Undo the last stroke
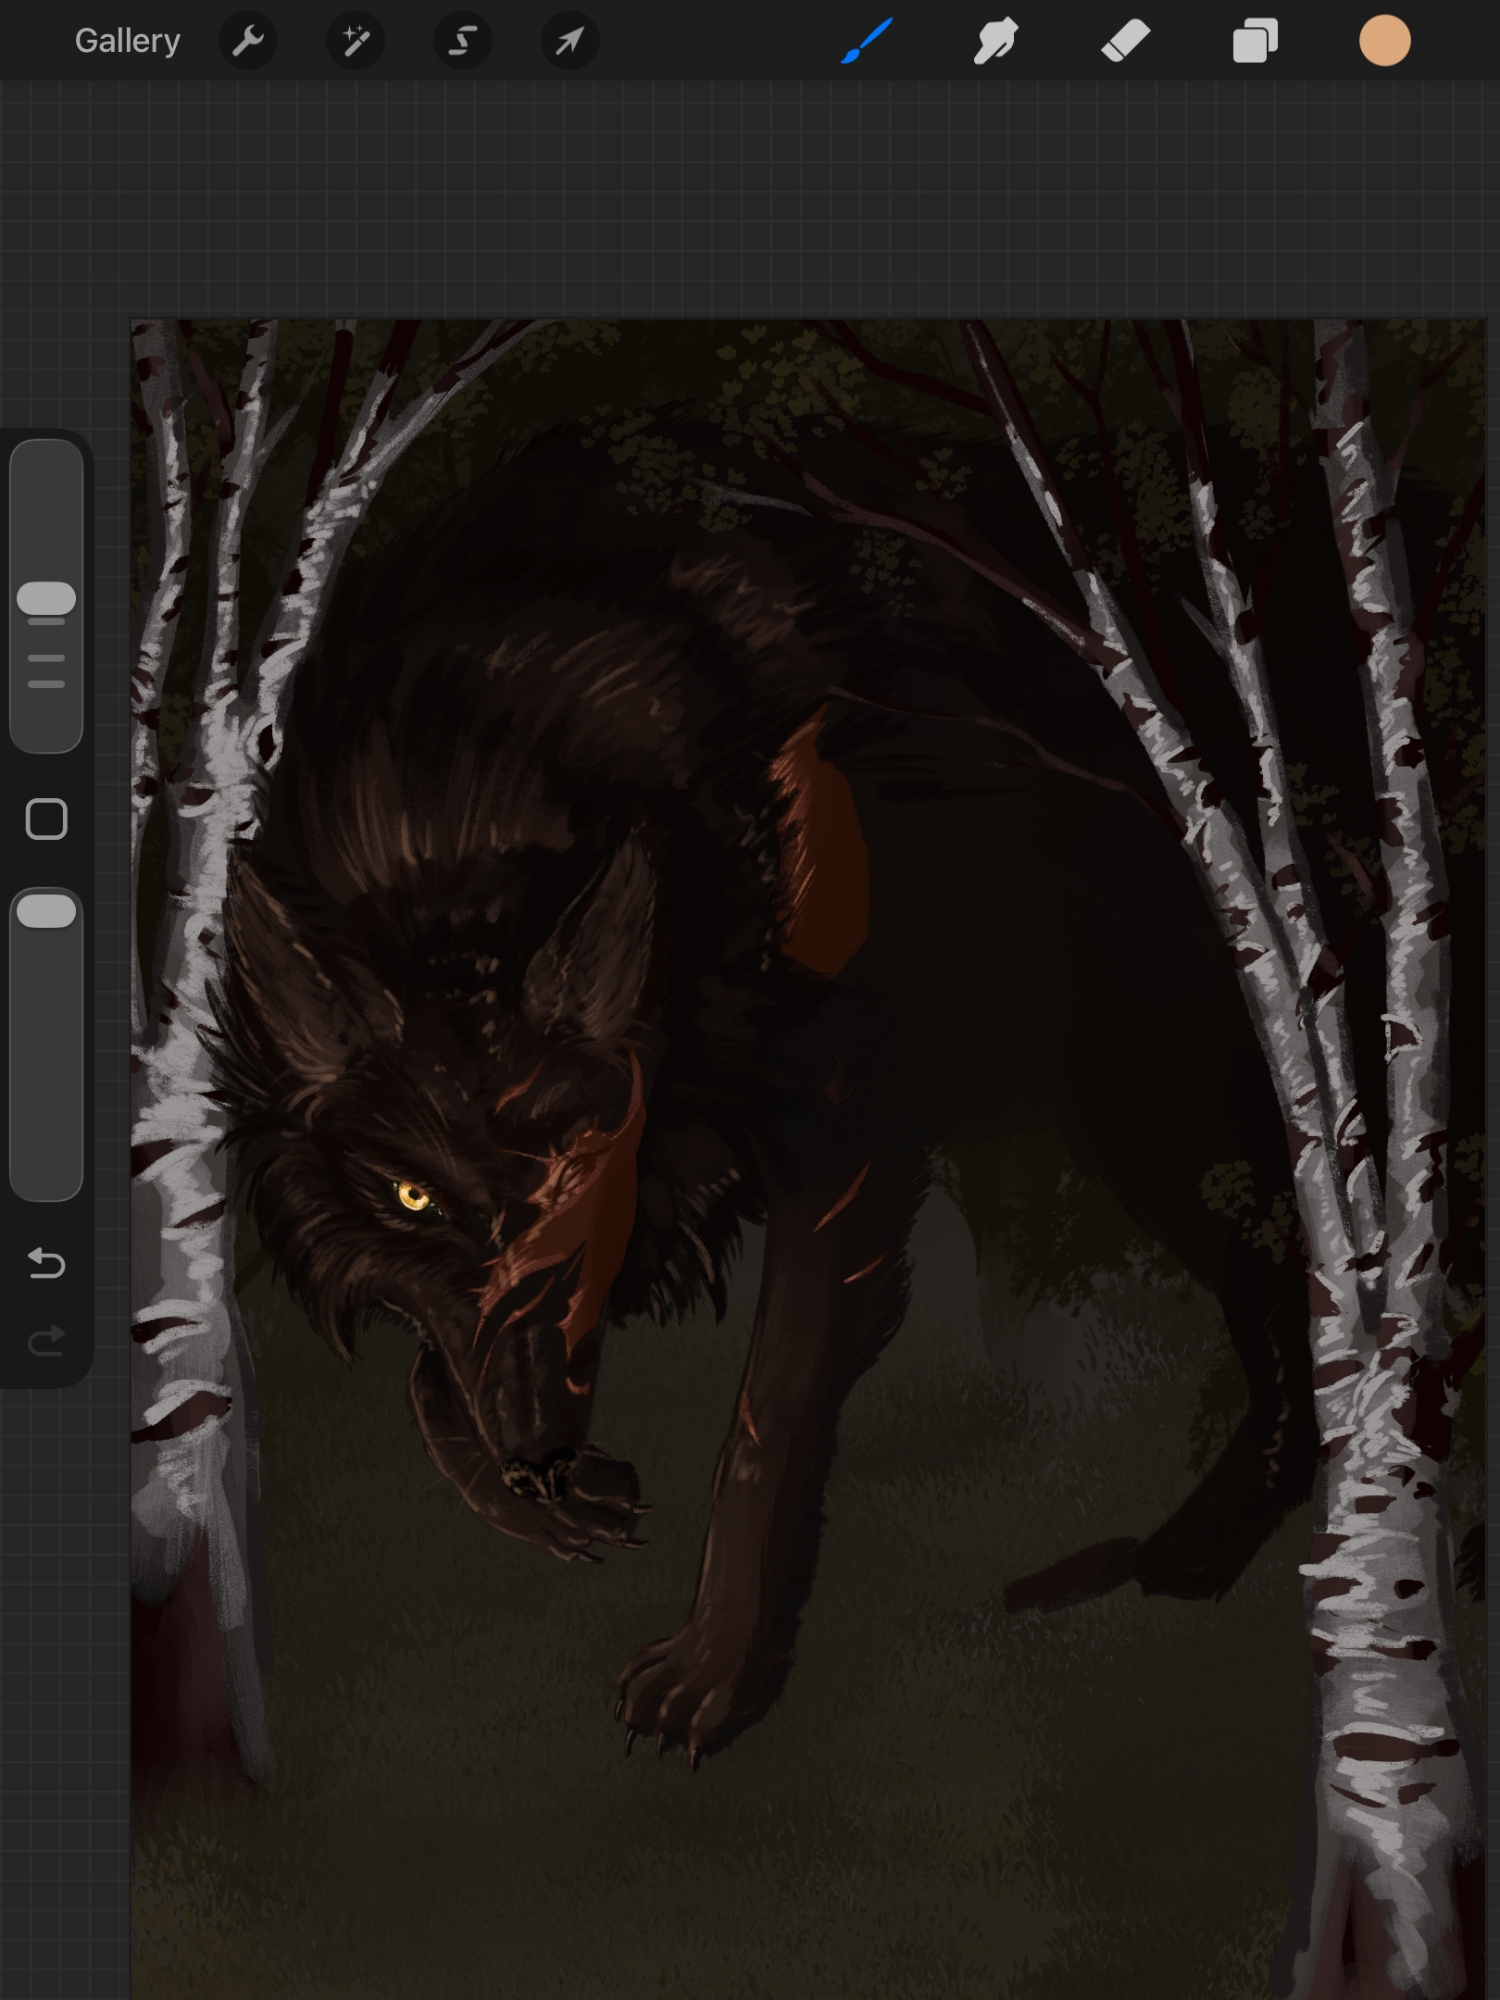The width and height of the screenshot is (1500, 2000). (x=46, y=1263)
